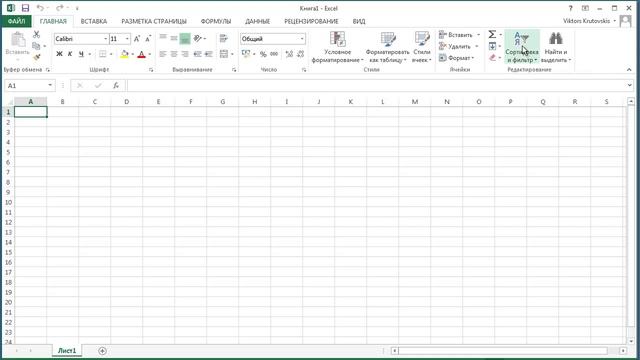Viewport: 640px width, 360px height.
Task: Align cell text to the left
Action: point(163,54)
